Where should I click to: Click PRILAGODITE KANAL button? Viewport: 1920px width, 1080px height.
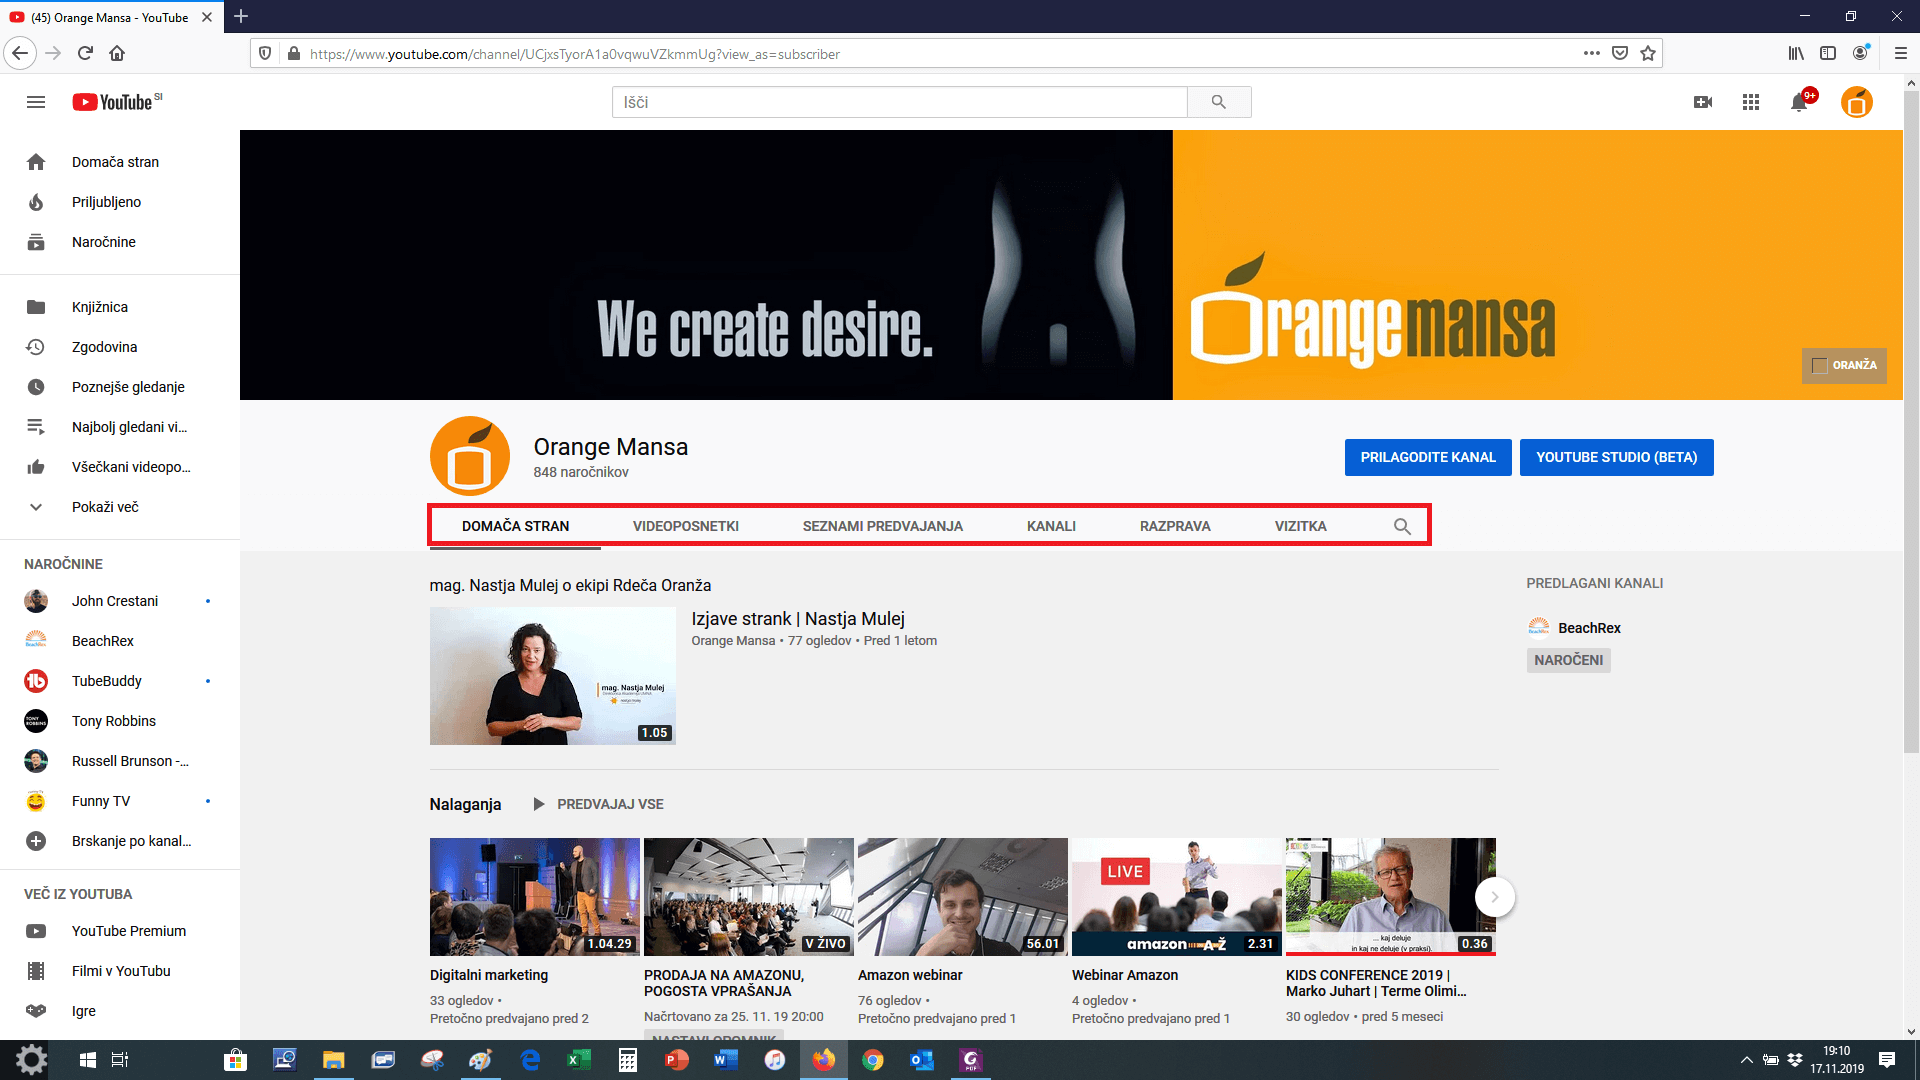(1427, 457)
